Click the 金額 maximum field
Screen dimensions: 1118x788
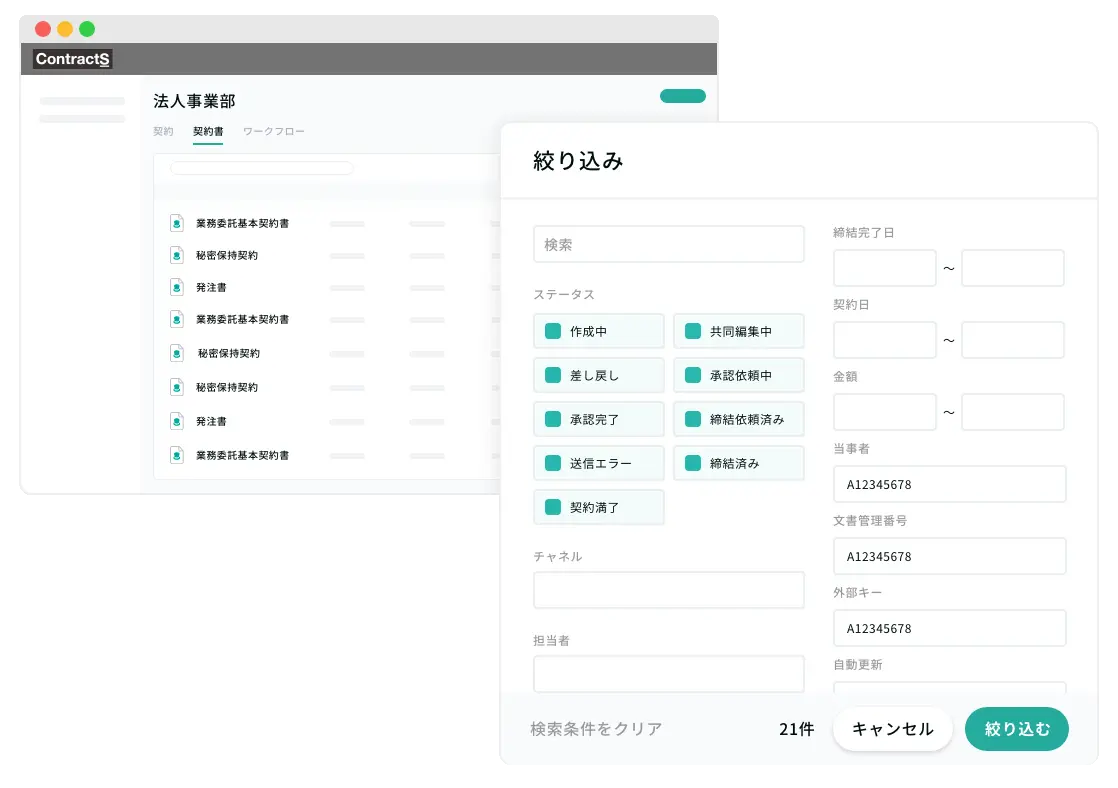(x=1012, y=412)
